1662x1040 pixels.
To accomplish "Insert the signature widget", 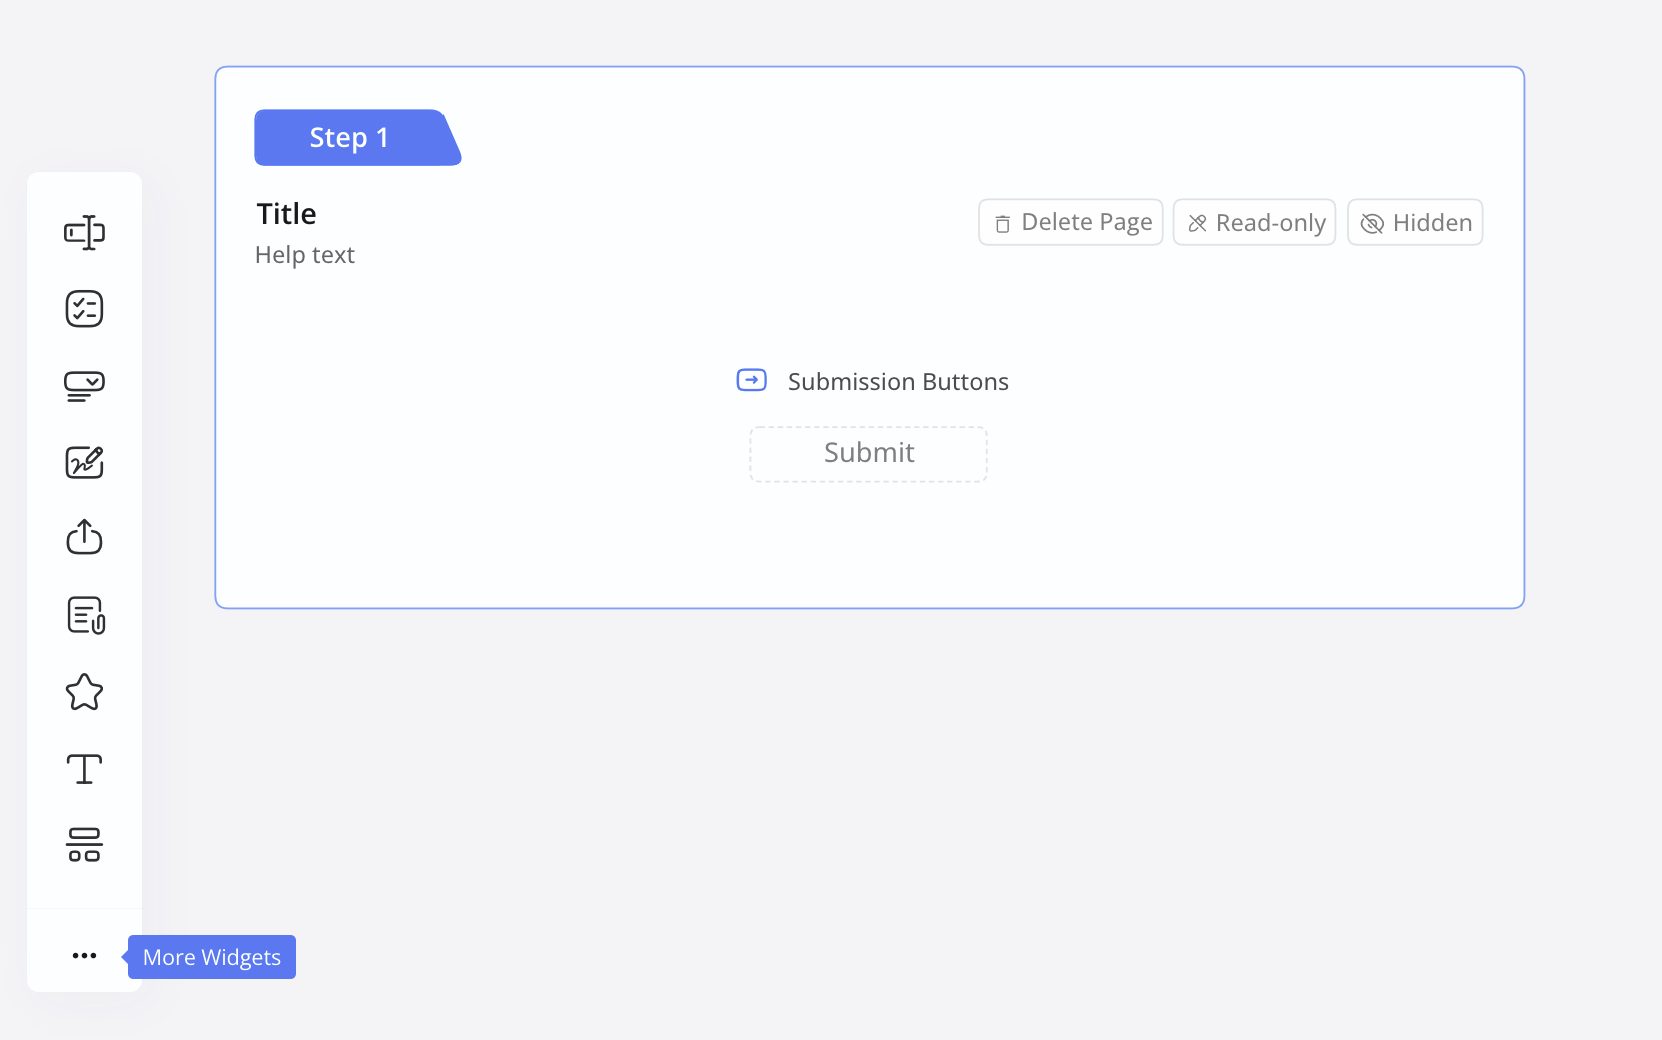I will pyautogui.click(x=84, y=462).
